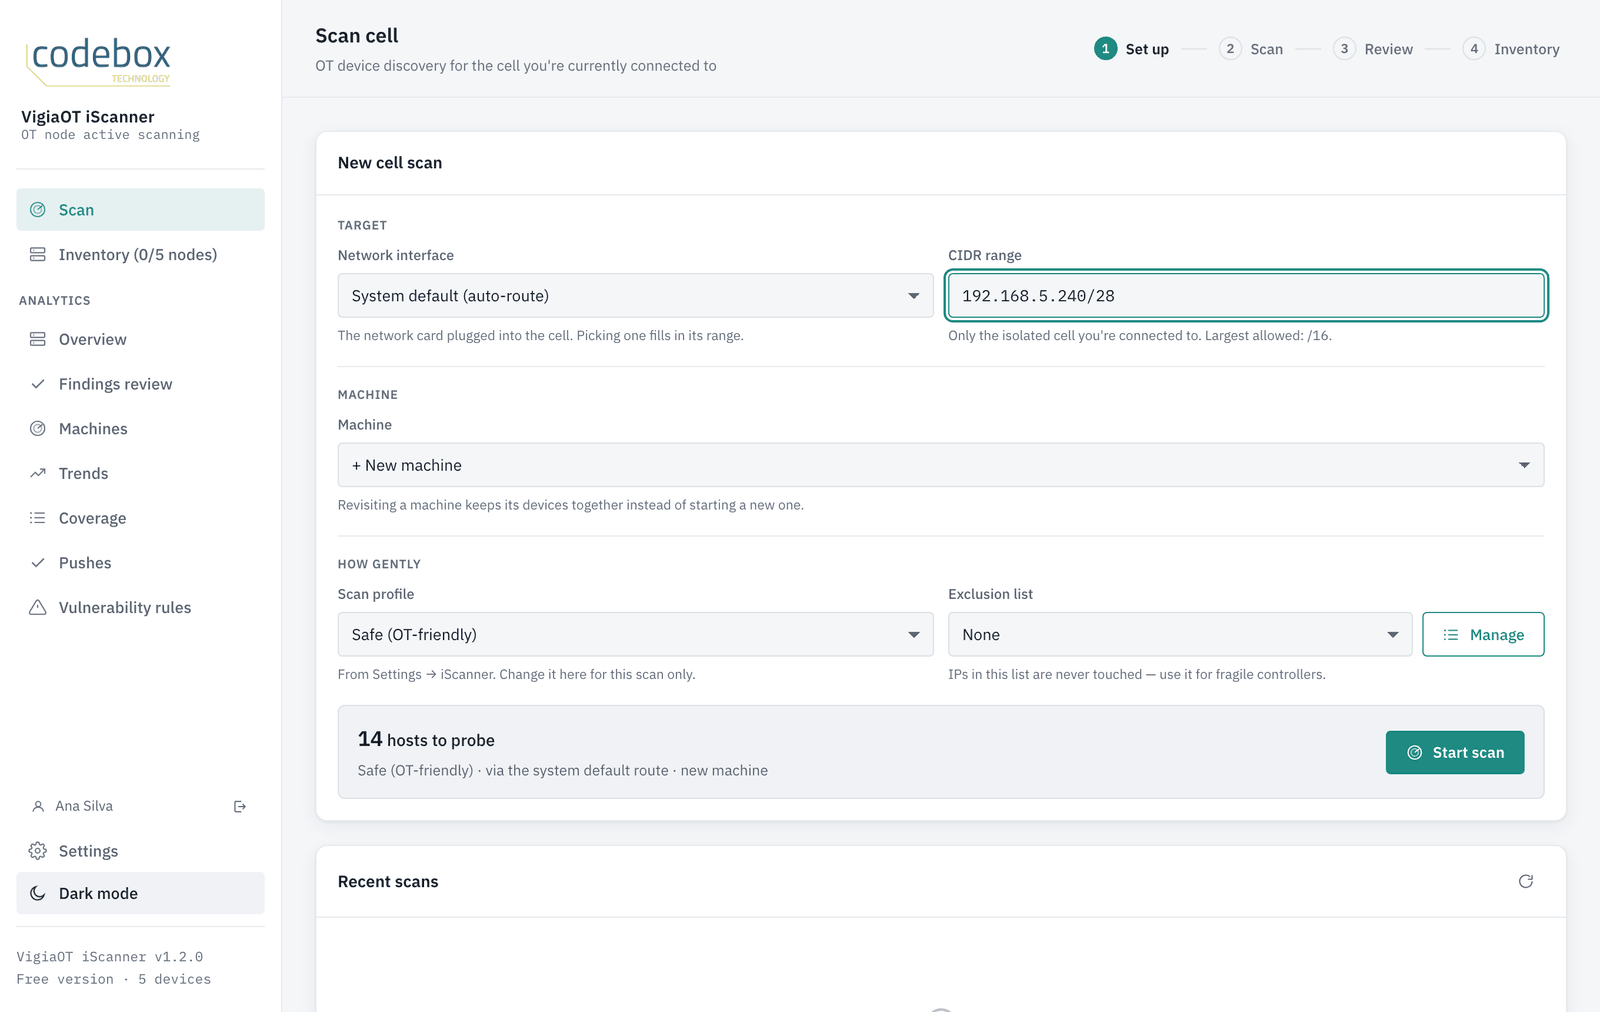Click the Machines radar icon in sidebar
Image resolution: width=1600 pixels, height=1012 pixels.
[38, 429]
